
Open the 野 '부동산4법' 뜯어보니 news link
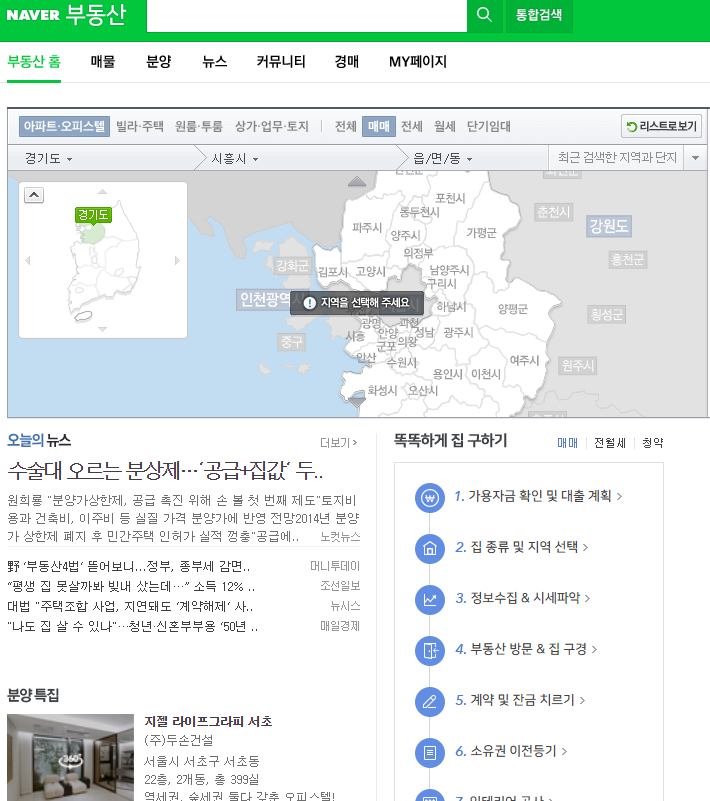pos(129,566)
